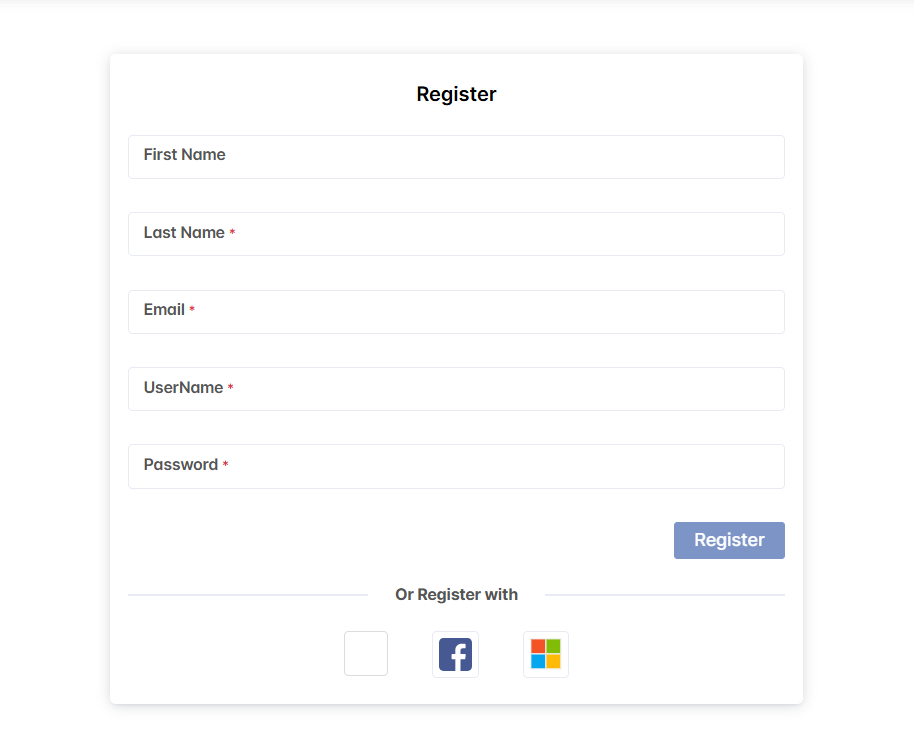The height and width of the screenshot is (734, 914).
Task: Click the "Or Register with" divider text
Action: tap(456, 595)
